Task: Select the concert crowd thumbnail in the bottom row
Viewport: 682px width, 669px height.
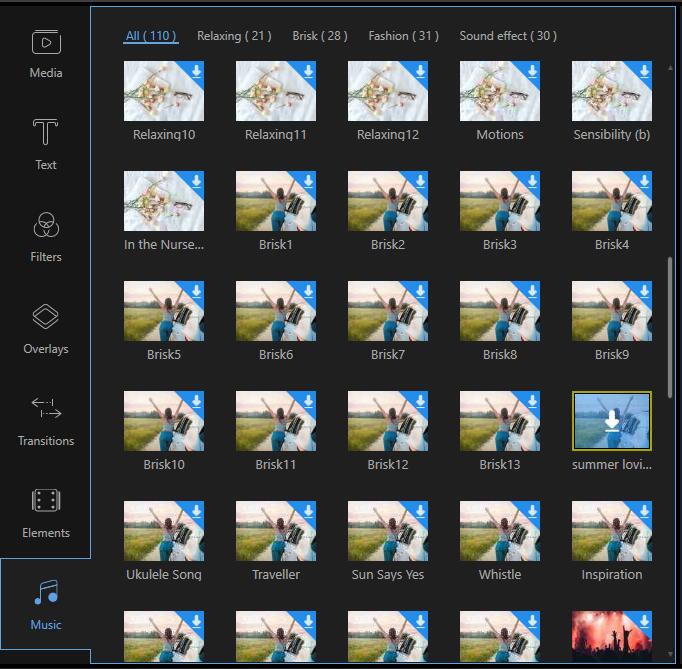Action: point(612,636)
